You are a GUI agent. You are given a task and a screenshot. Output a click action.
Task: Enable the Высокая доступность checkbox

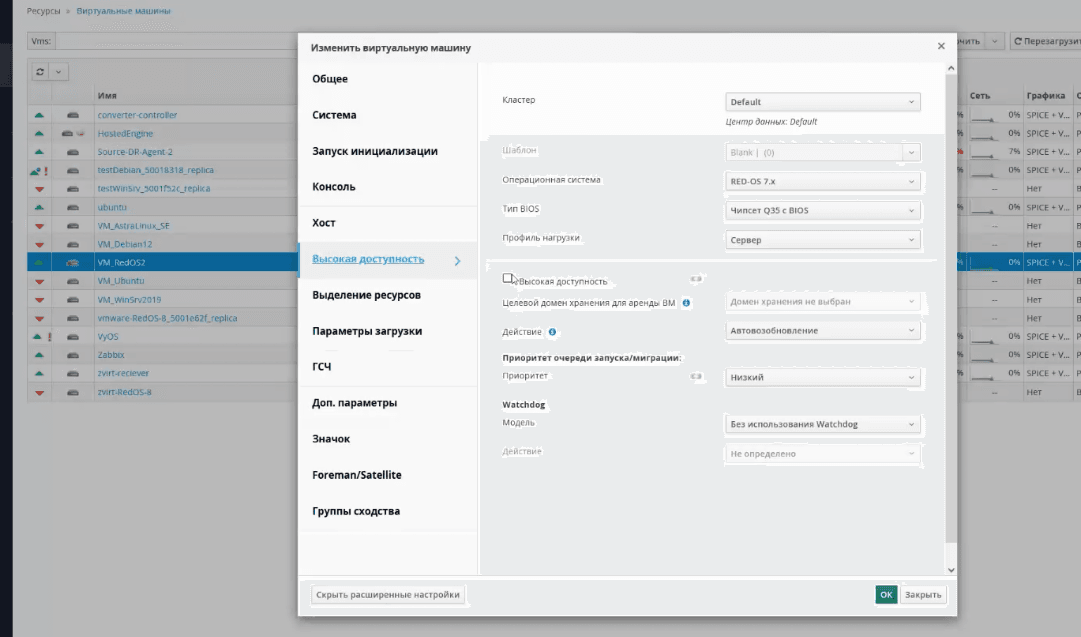point(508,279)
